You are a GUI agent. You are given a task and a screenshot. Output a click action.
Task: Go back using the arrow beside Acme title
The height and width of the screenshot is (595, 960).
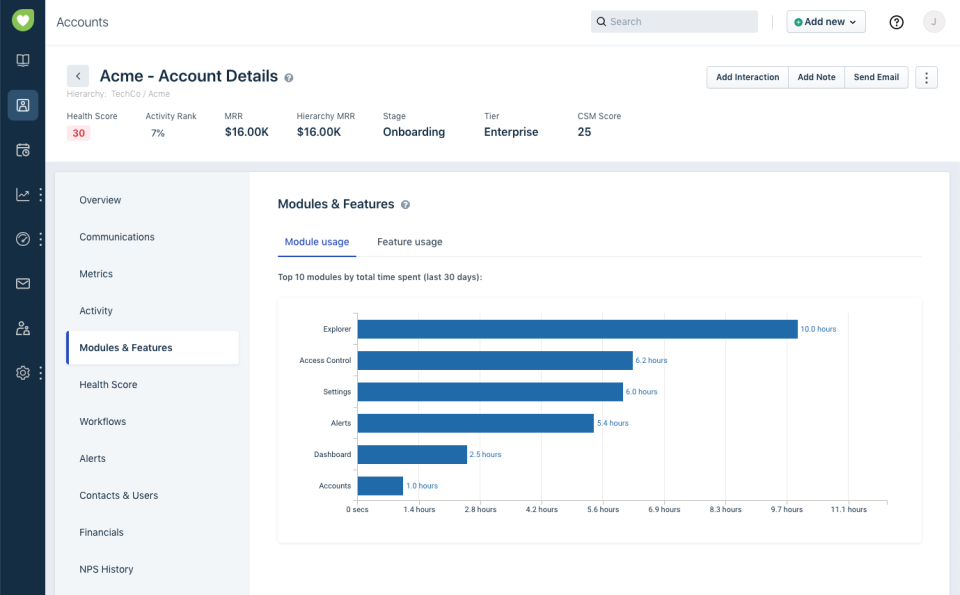[x=78, y=75]
